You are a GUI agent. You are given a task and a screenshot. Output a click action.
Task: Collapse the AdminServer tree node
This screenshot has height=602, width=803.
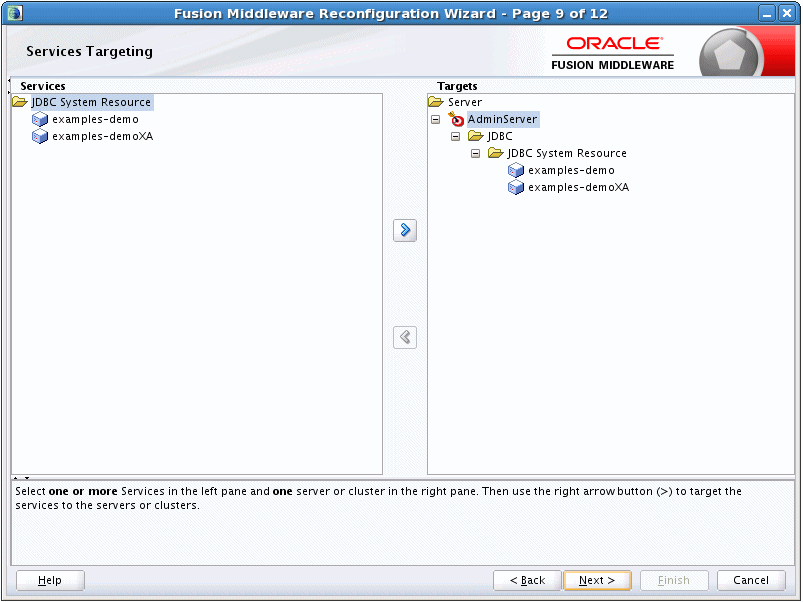[435, 119]
